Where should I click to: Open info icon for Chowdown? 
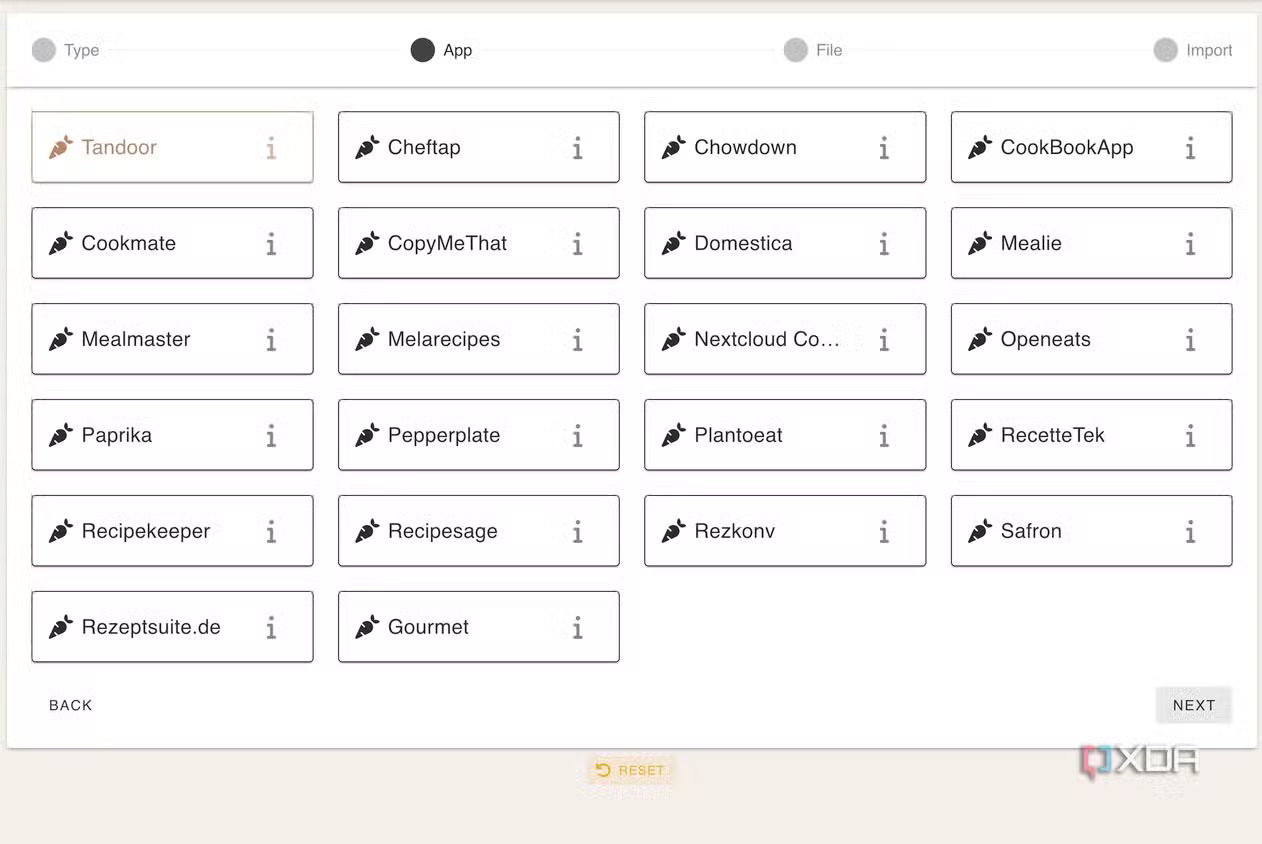884,148
